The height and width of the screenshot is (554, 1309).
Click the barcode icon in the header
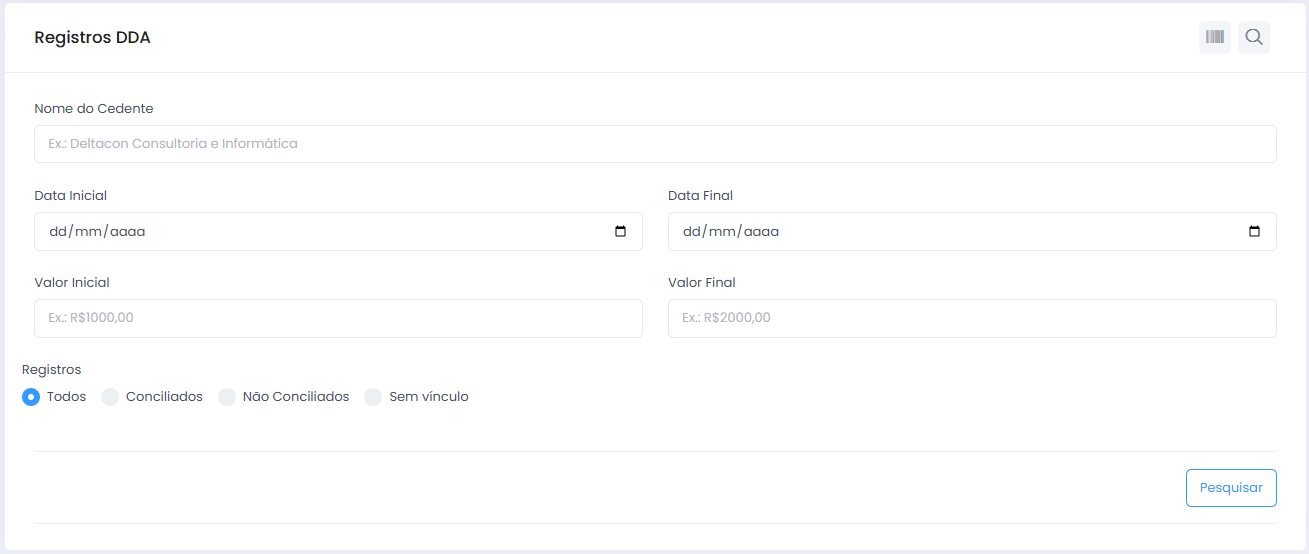point(1214,38)
